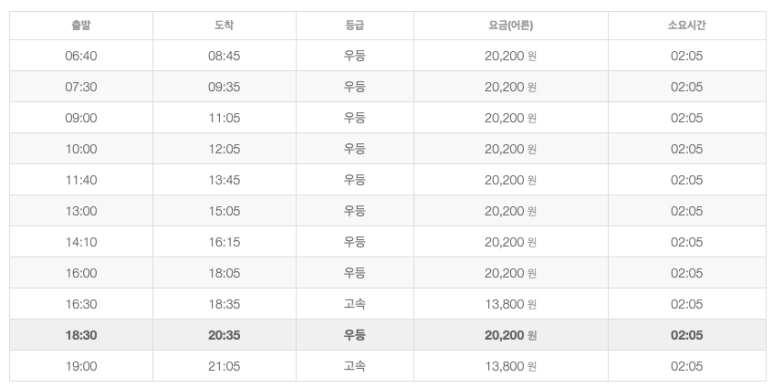Pick the 16:00 departure bus
The image size is (773, 388).
[x=387, y=273]
